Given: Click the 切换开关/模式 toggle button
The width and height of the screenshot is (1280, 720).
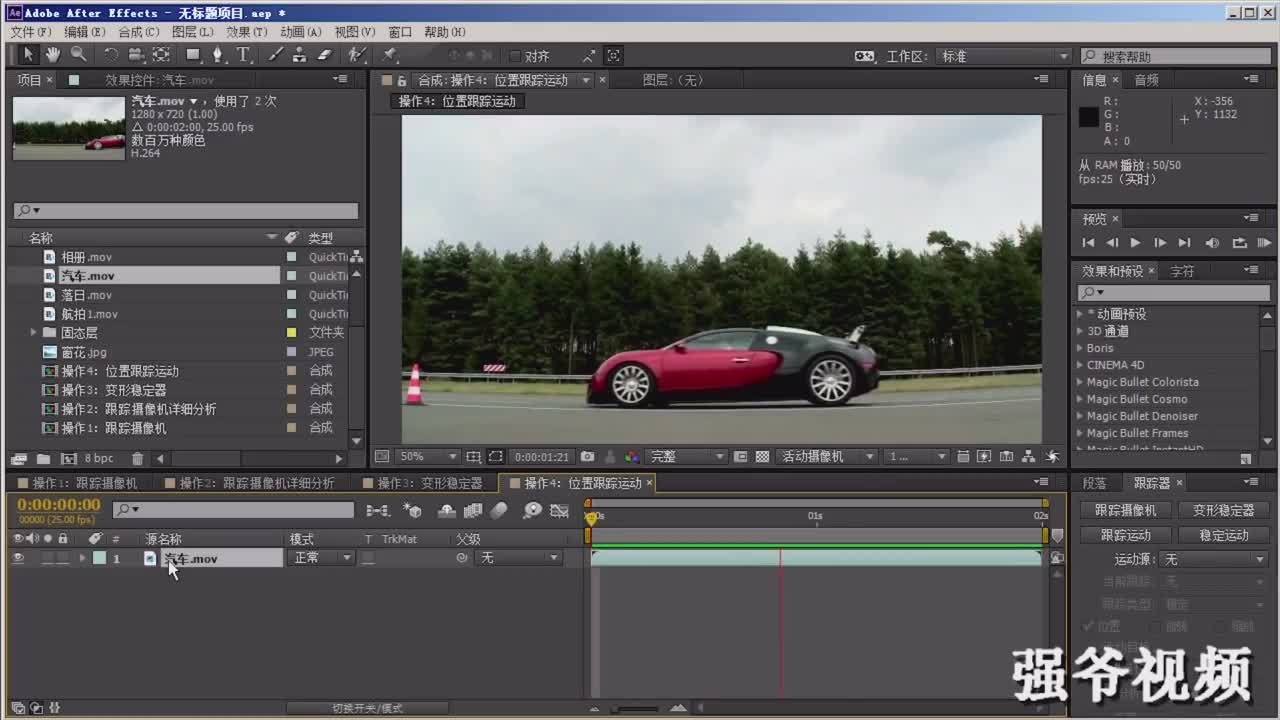Looking at the screenshot, I should coord(368,708).
